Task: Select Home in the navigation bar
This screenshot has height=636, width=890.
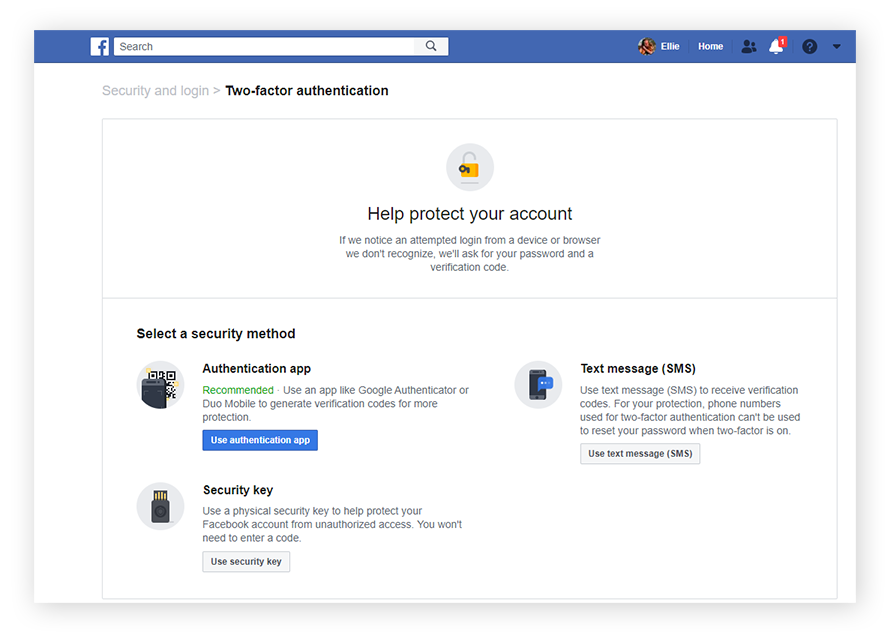Action: click(710, 46)
